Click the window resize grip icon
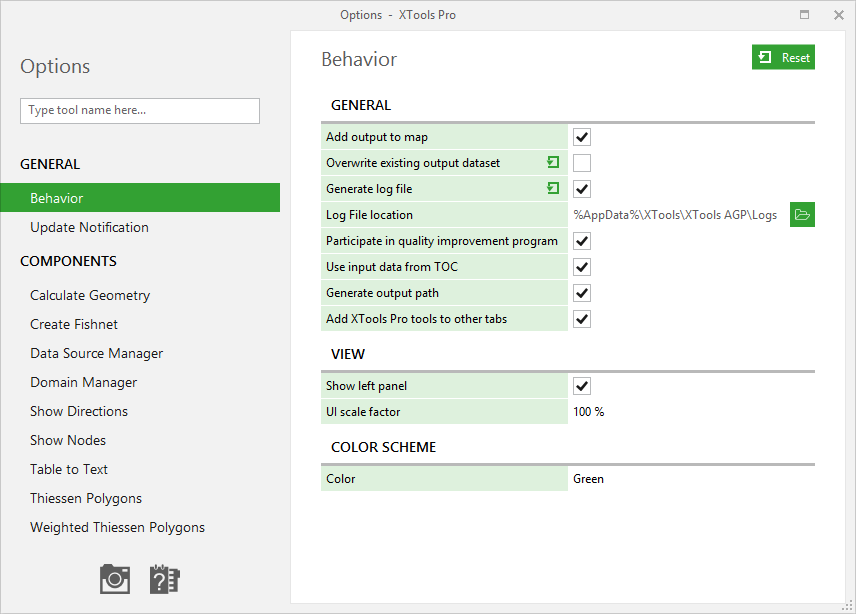 point(847,605)
